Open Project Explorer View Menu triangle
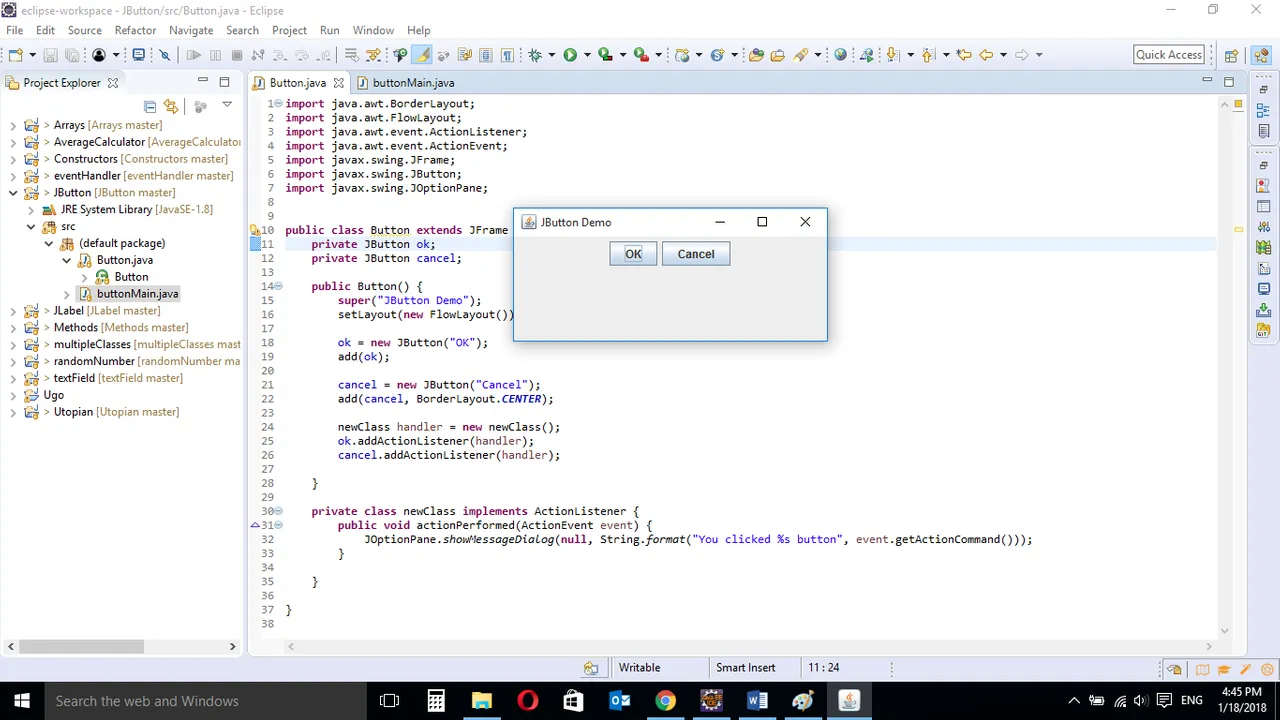 227,104
